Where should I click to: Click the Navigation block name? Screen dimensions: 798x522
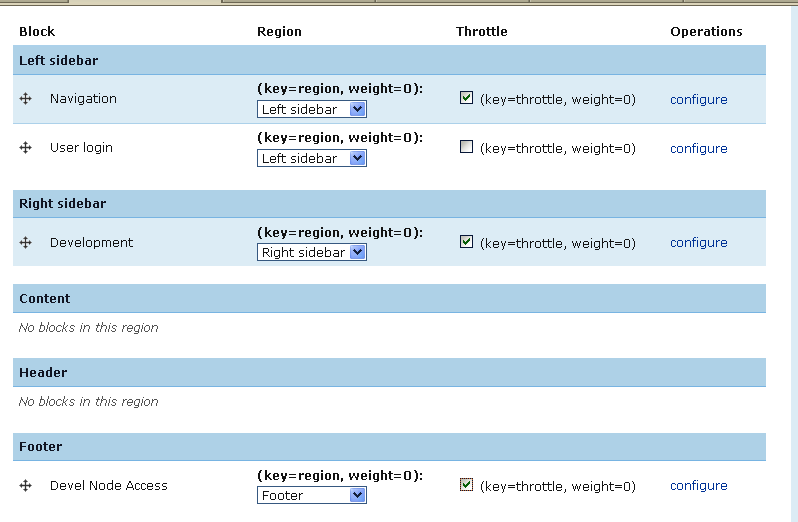(x=83, y=99)
